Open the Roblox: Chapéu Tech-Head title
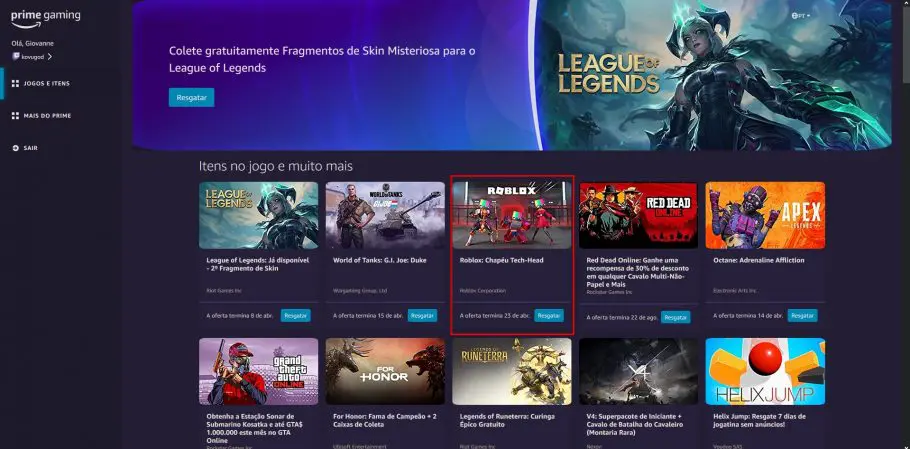Viewport: 910px width, 449px height. [501, 260]
